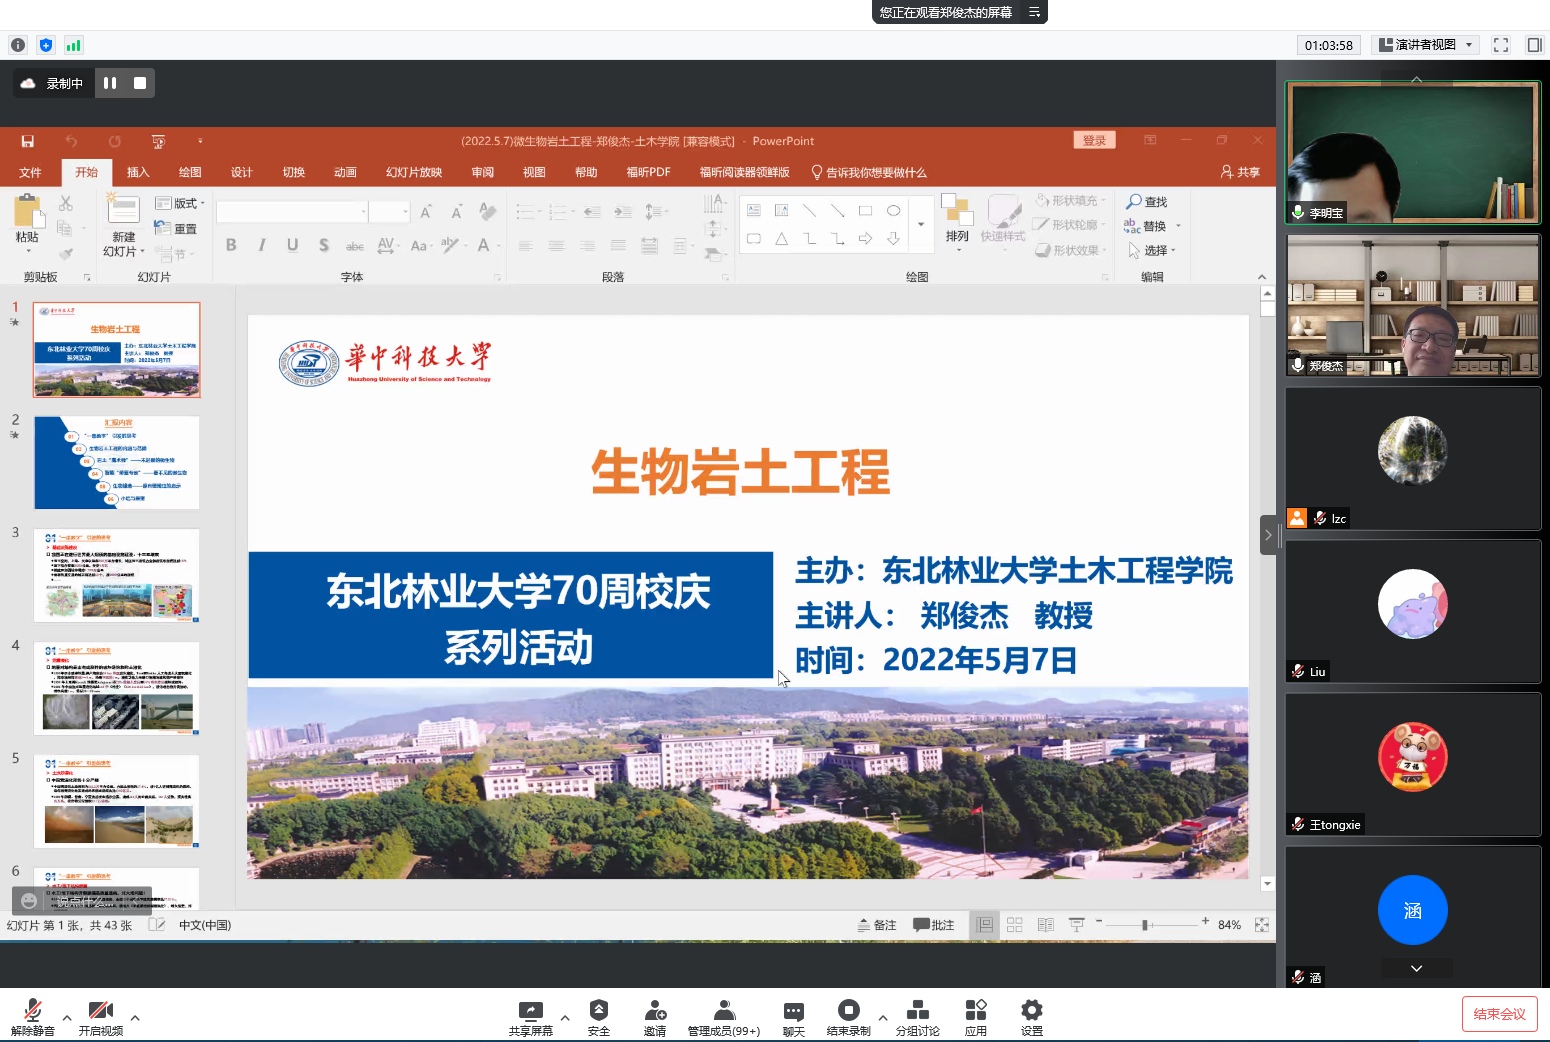Open the Chat panel
Viewport: 1550px width, 1042px height.
point(793,1011)
